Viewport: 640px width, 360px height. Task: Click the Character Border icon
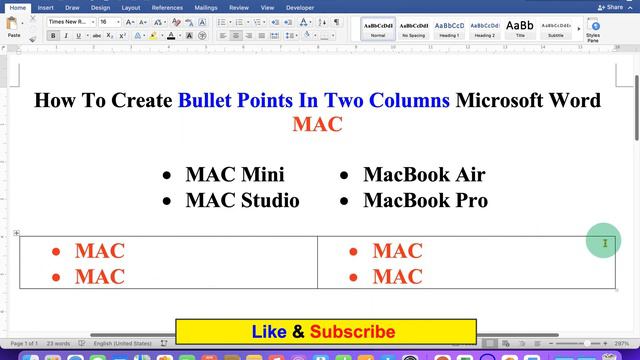(x=202, y=22)
